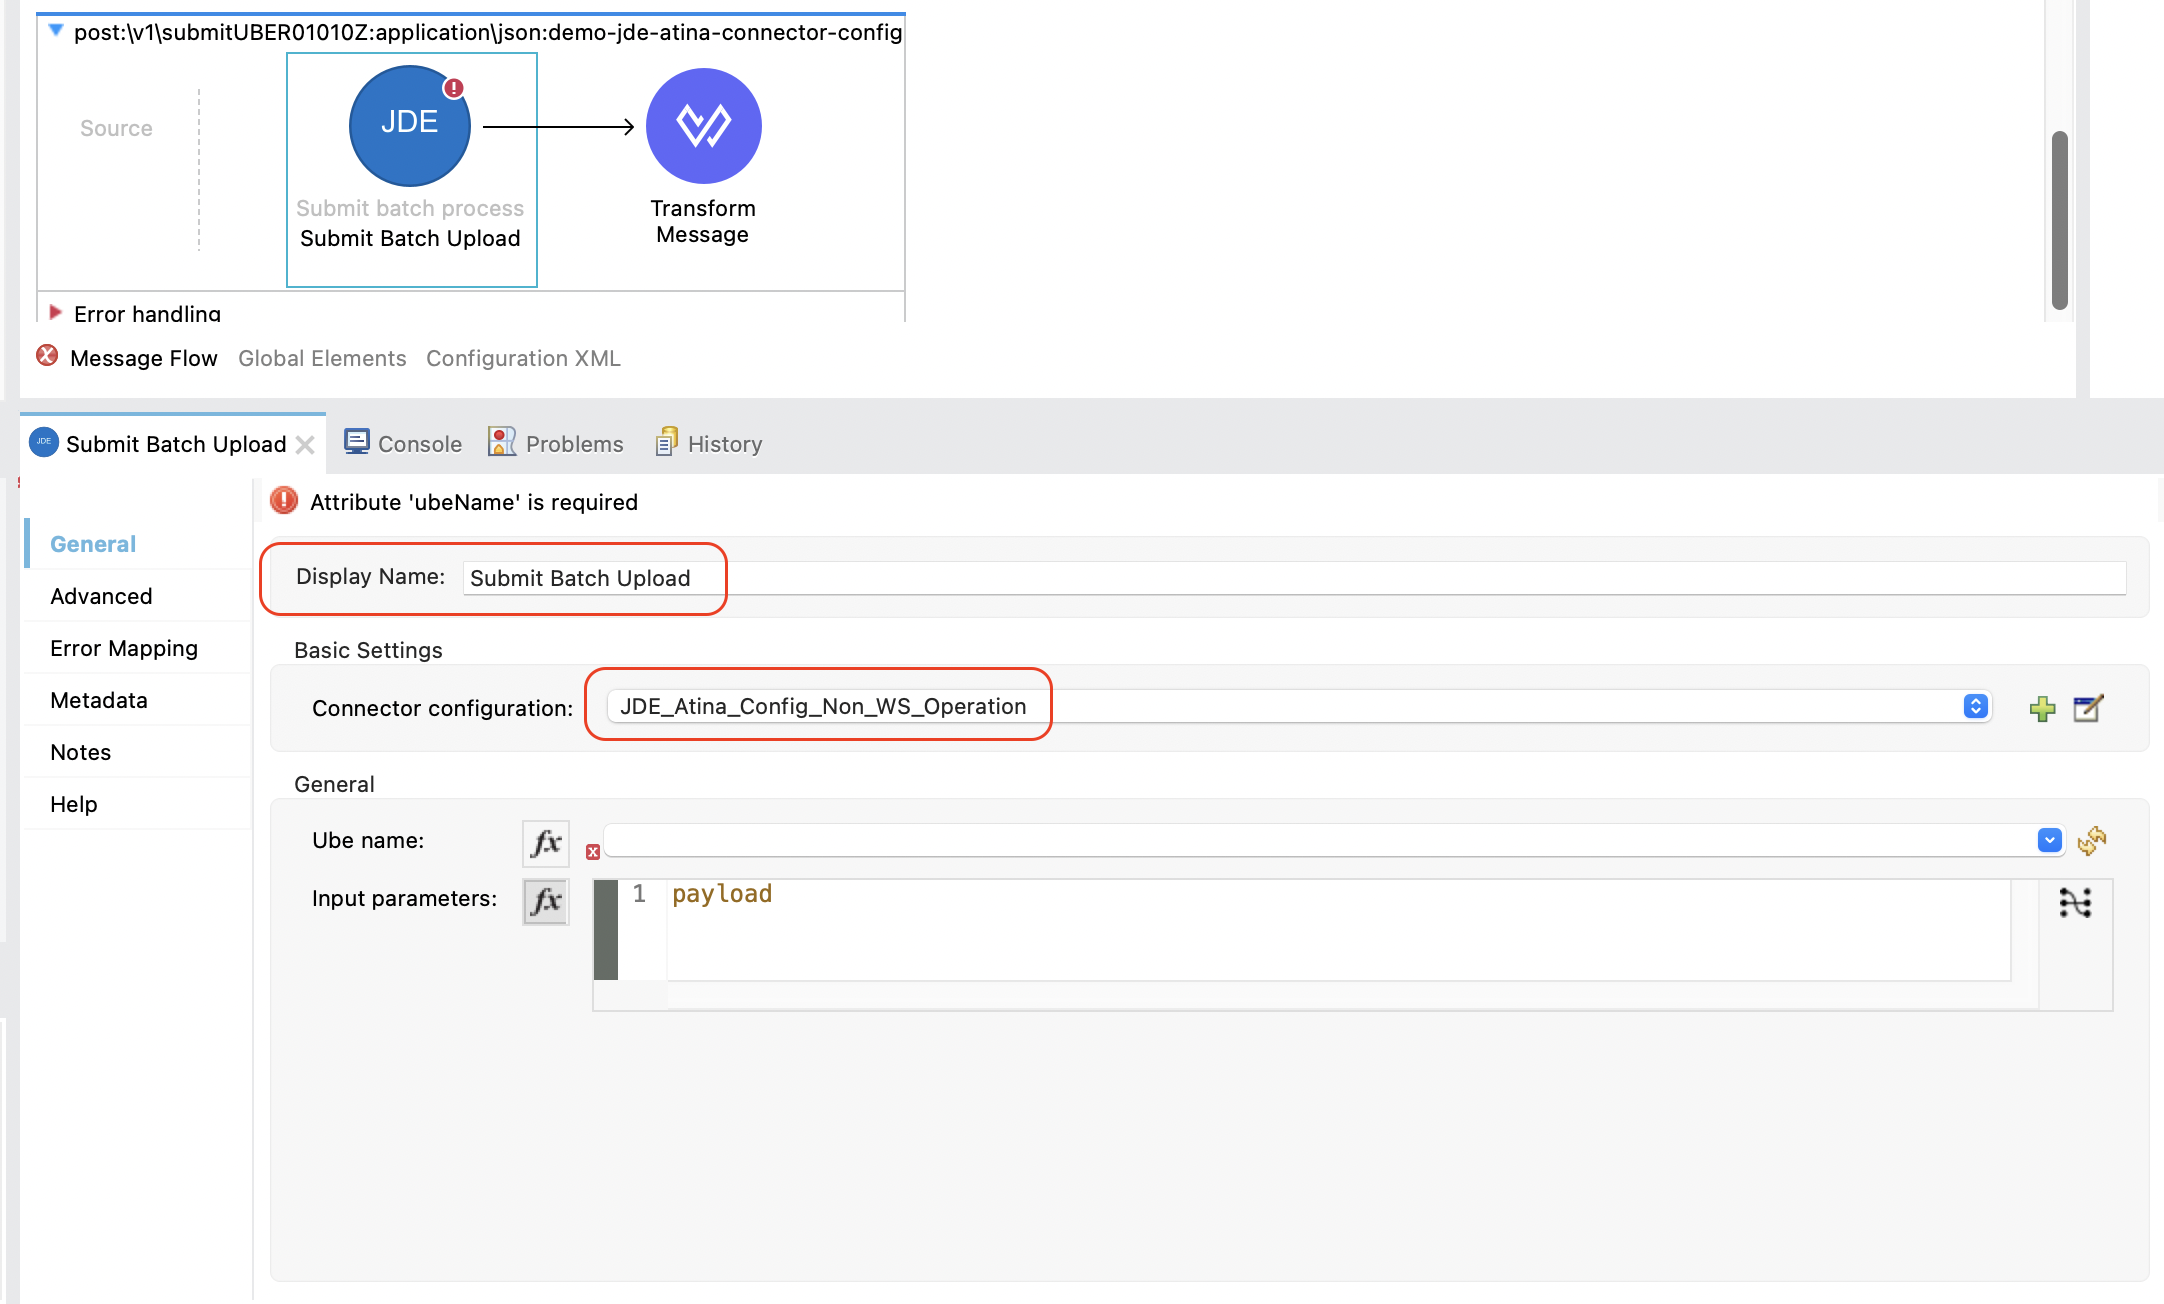Click the canvas vertical scrollbar
Screen dimensions: 2164x1304
pos(2059,220)
